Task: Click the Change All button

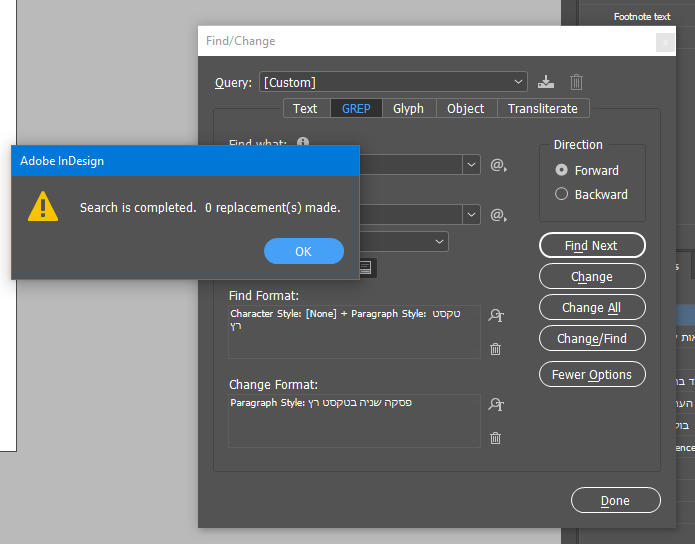Action: (592, 307)
